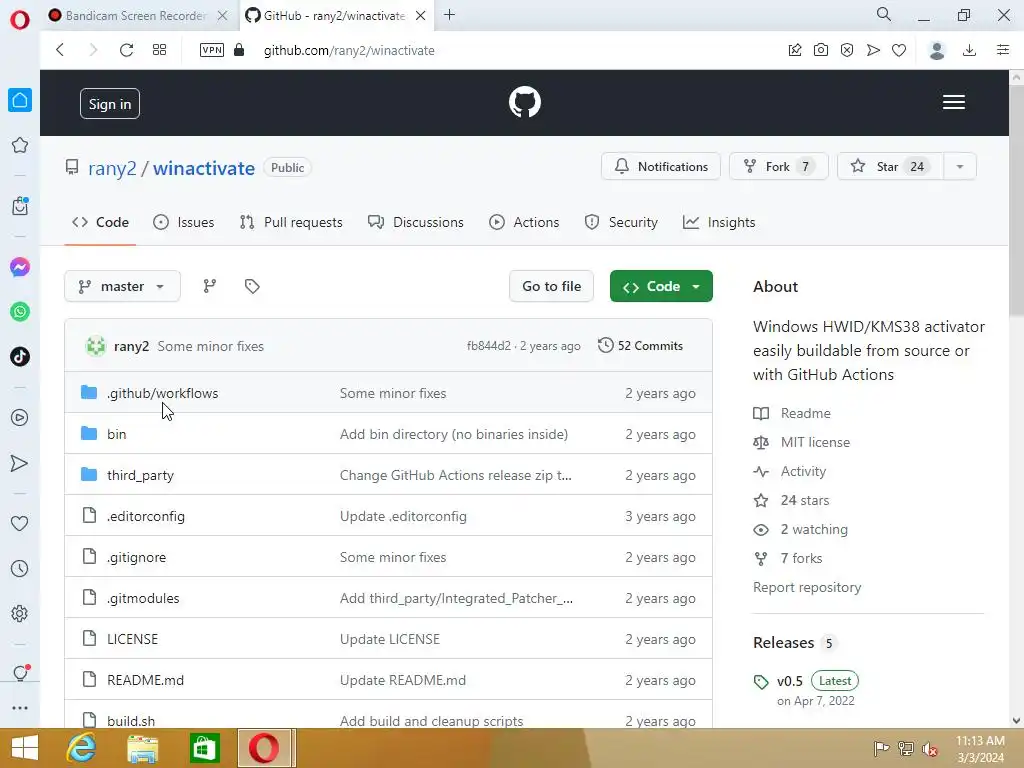Screen dimensions: 1024x768
Task: Open the Security tab
Action: click(x=620, y=223)
